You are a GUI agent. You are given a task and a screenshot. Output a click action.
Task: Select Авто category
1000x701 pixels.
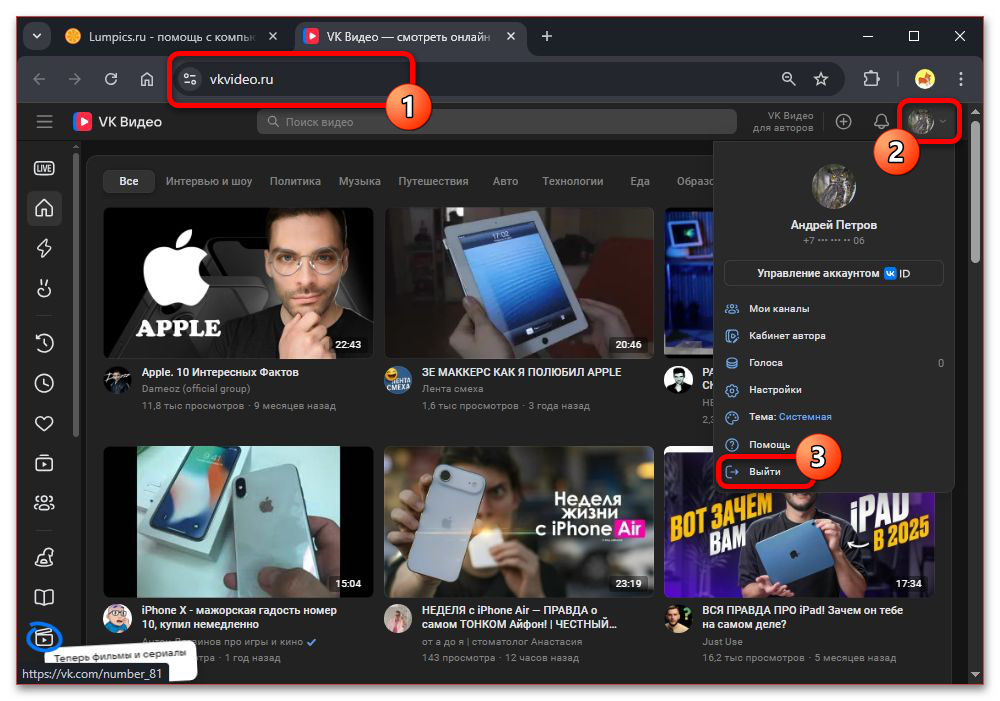pyautogui.click(x=505, y=181)
